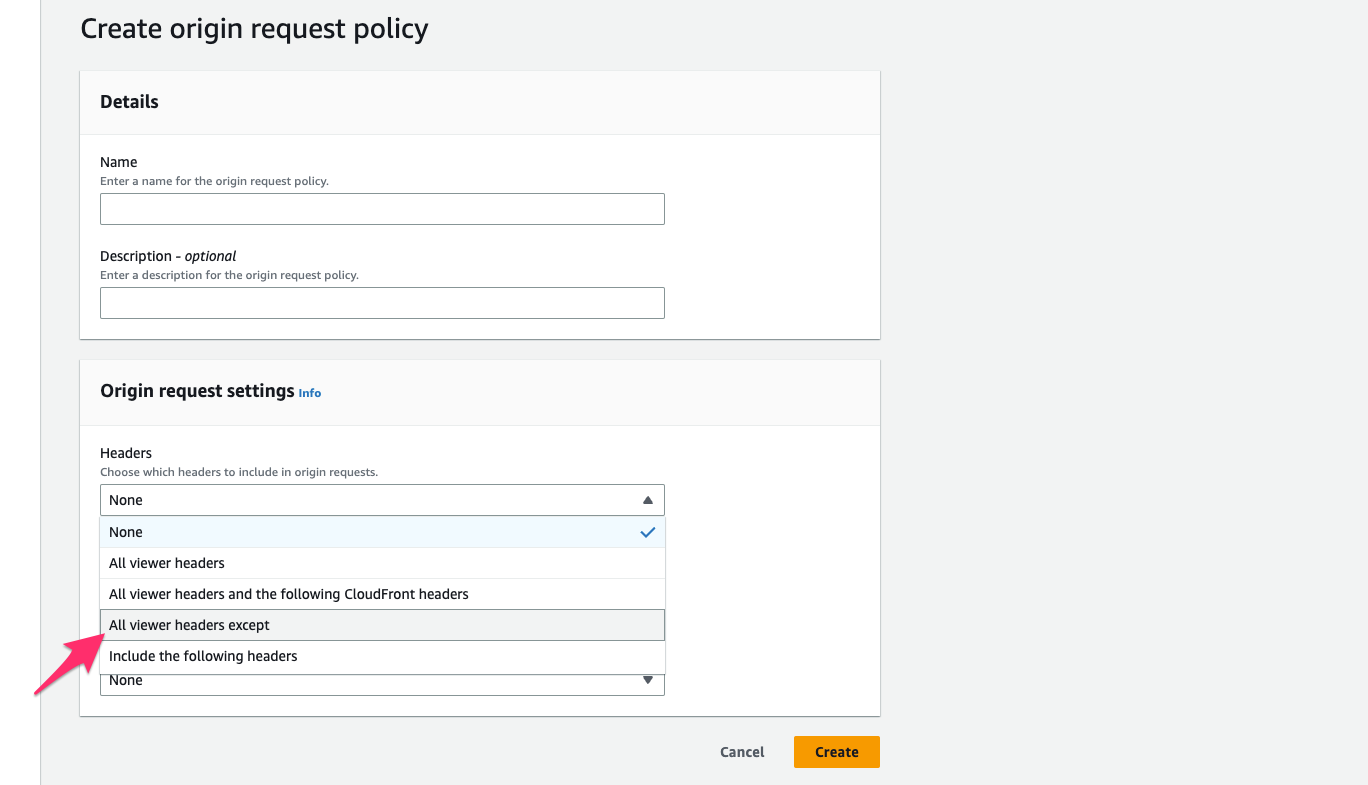This screenshot has width=1368, height=785.
Task: Click the orange Create button
Action: (837, 752)
